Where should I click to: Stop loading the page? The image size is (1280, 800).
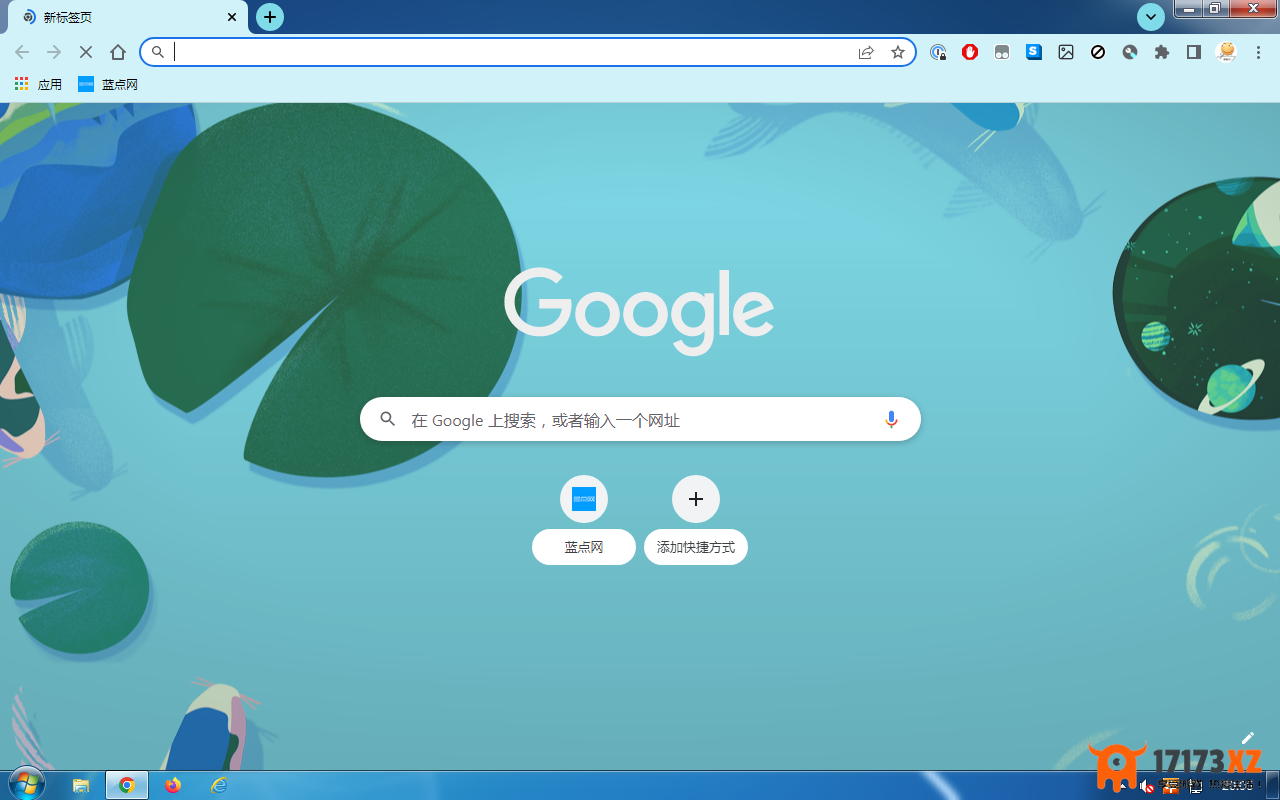pos(86,52)
